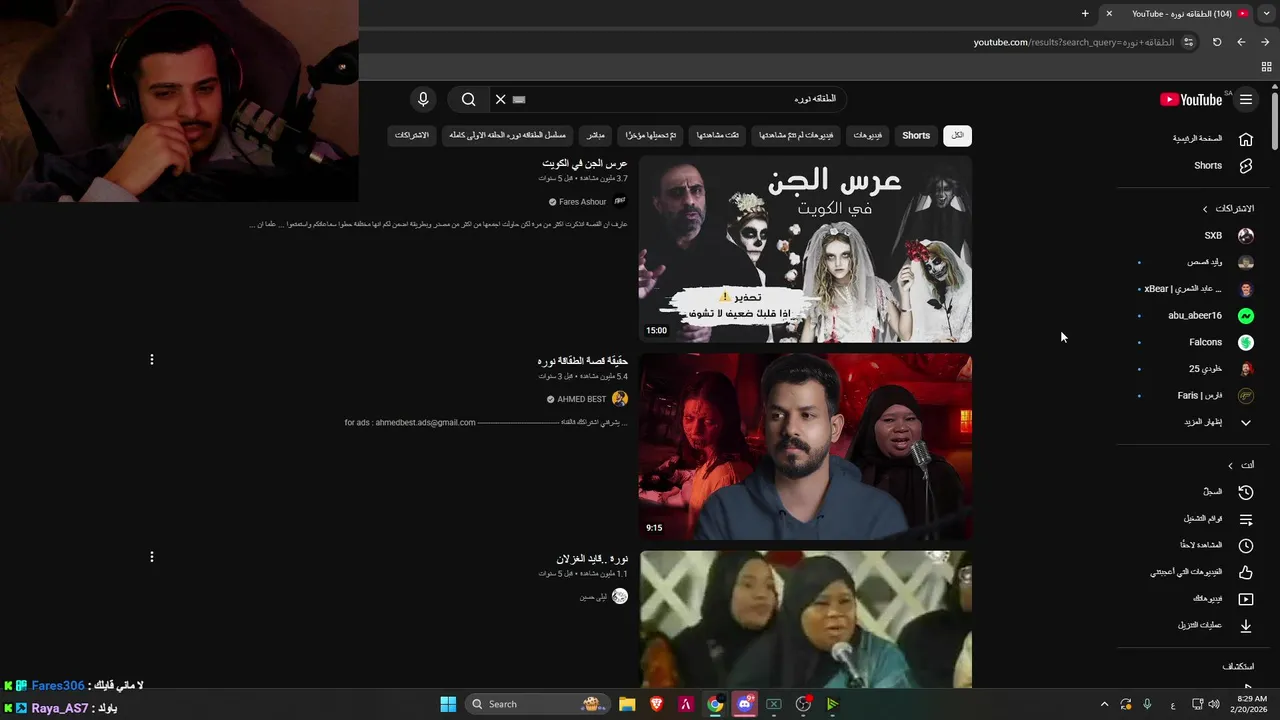The height and width of the screenshot is (720, 1280).
Task: Open SXB channel subscription
Action: click(1212, 236)
